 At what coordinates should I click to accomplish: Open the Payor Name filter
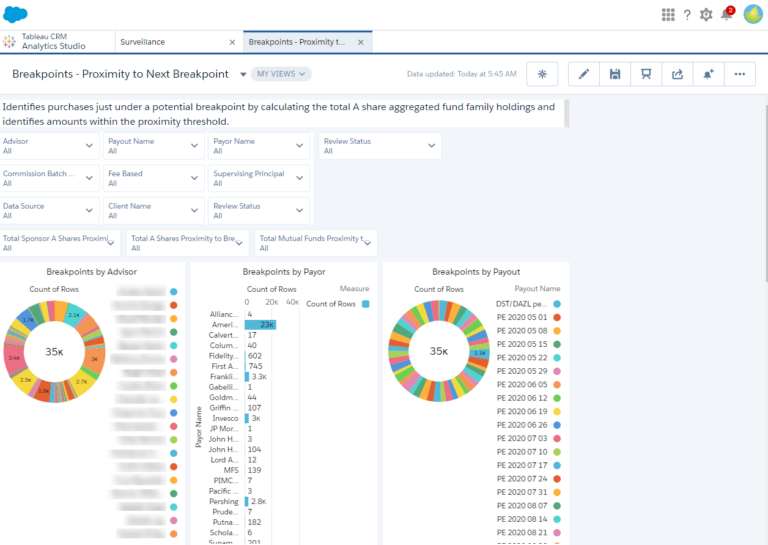[x=259, y=146]
